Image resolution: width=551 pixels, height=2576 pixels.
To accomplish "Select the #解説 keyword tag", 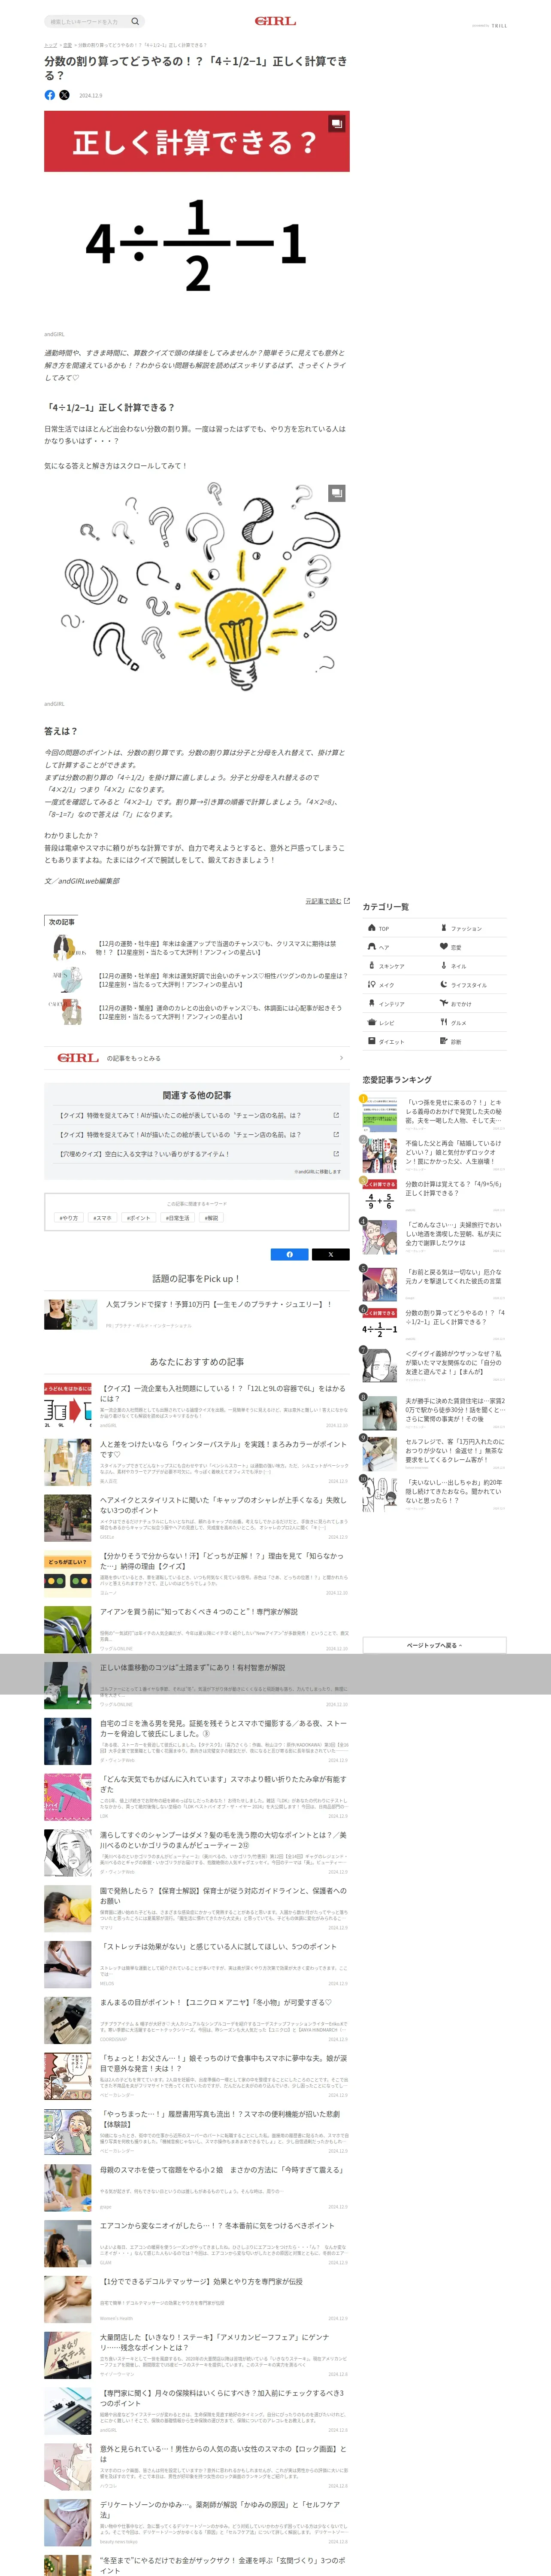I will [x=212, y=1218].
